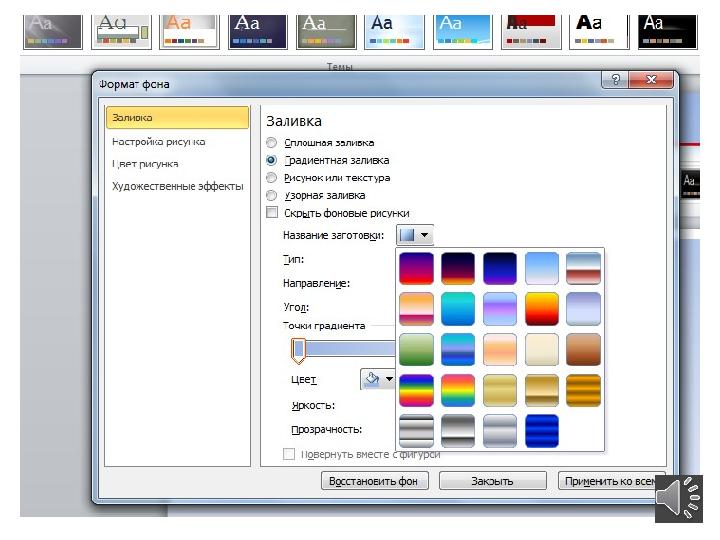The height and width of the screenshot is (540, 720).
Task: Open the 'Заливка' section in sidebar
Action: point(177,118)
